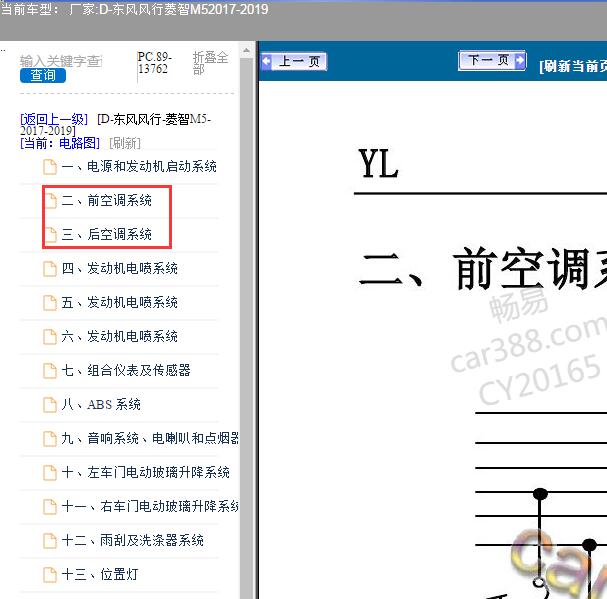Open 八、ABS 系统 entry
This screenshot has height=599, width=607.
pyautogui.click(x=101, y=405)
